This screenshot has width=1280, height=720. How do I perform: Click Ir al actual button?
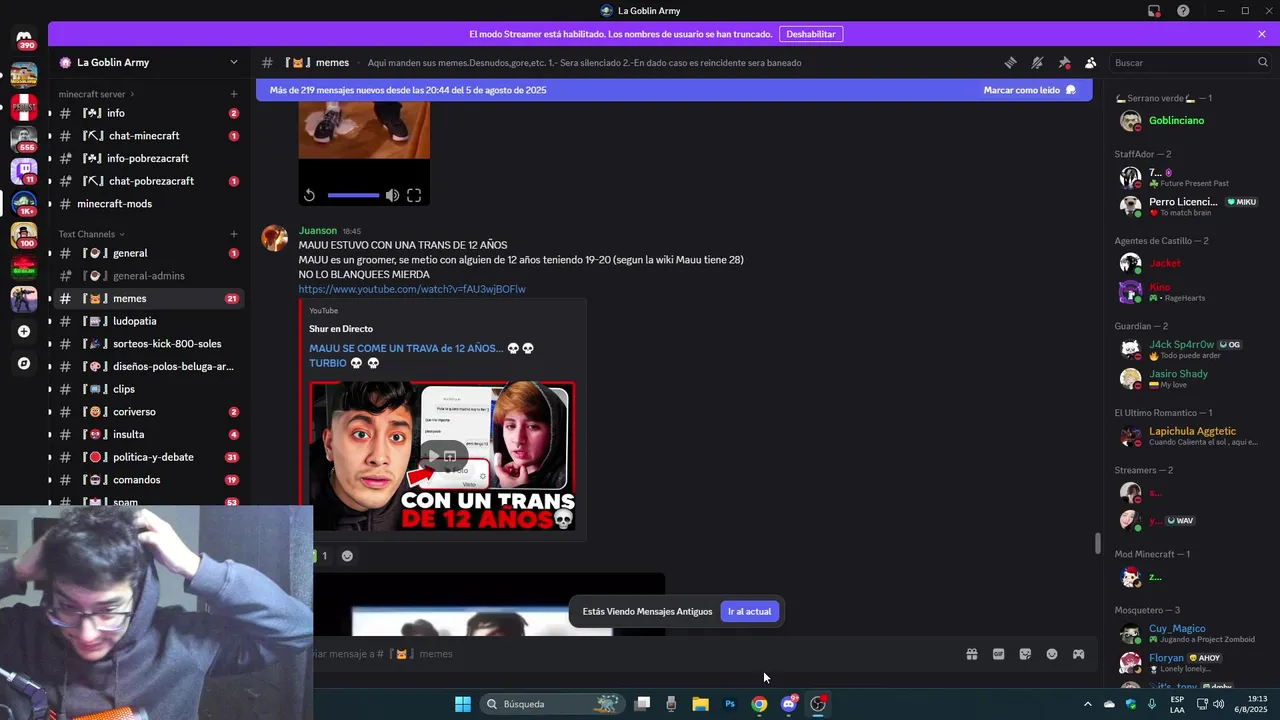tap(749, 611)
